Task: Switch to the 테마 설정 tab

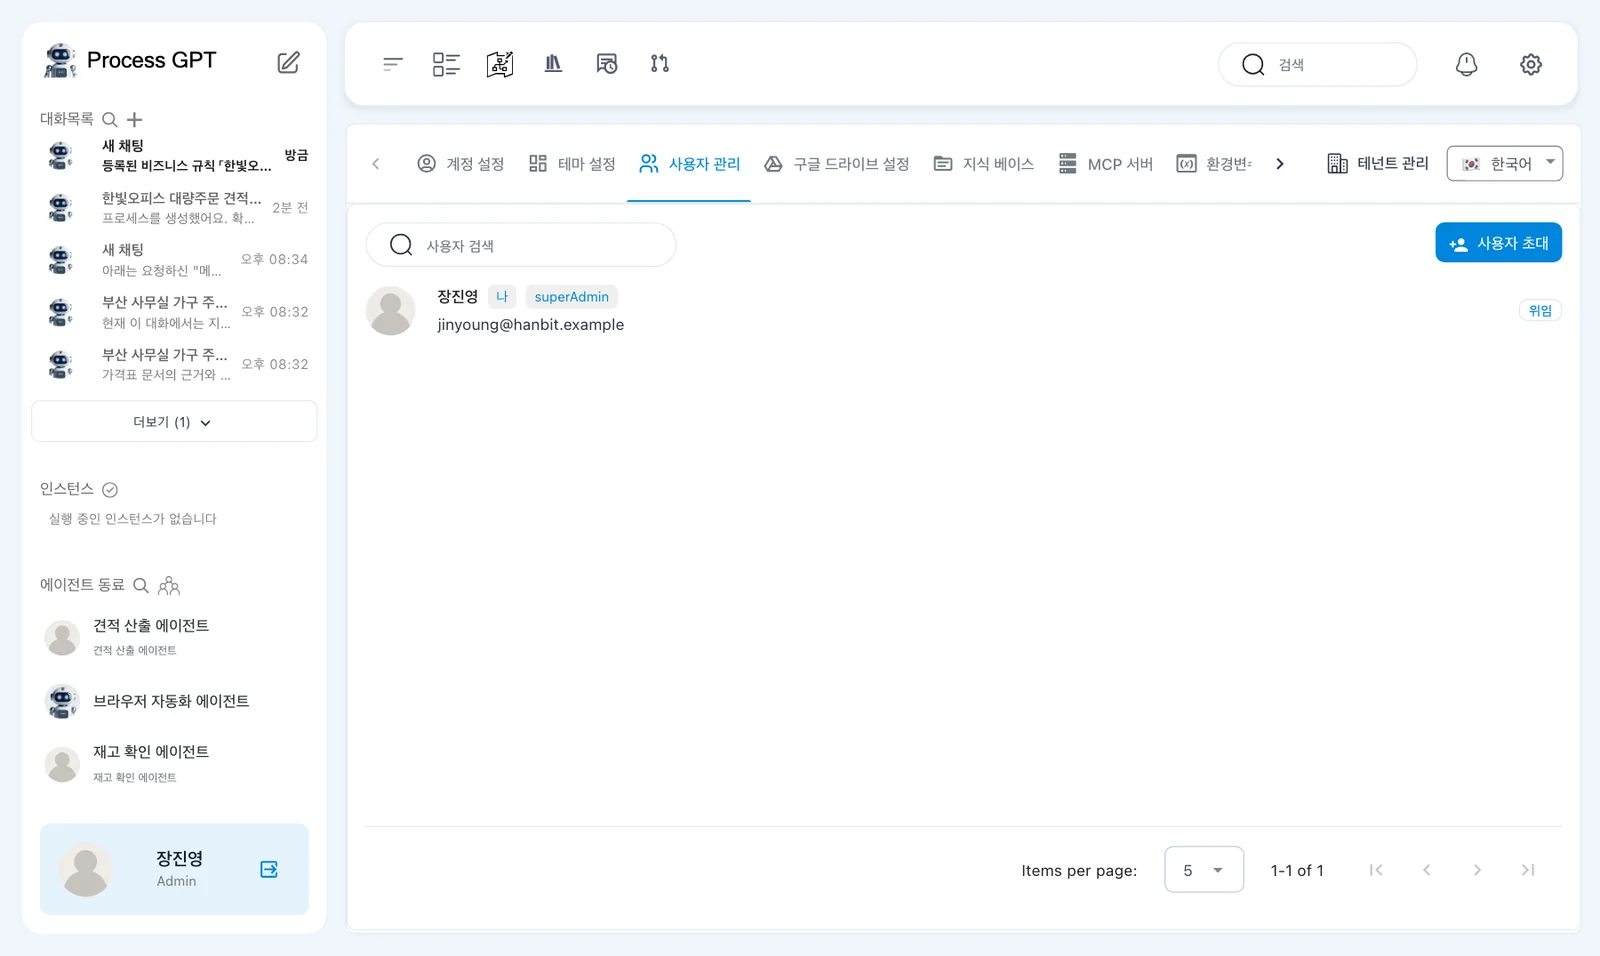Action: click(572, 164)
